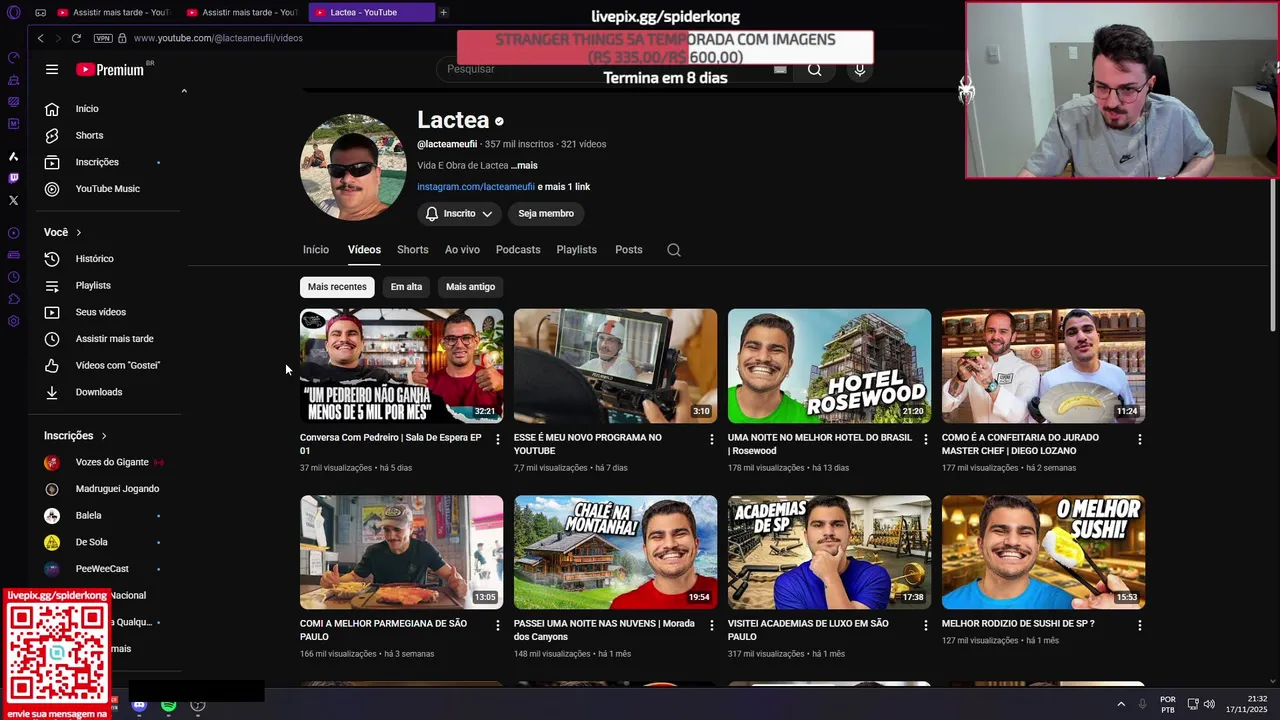Select Mais recentes sort chip
The image size is (1280, 720).
[x=337, y=287]
